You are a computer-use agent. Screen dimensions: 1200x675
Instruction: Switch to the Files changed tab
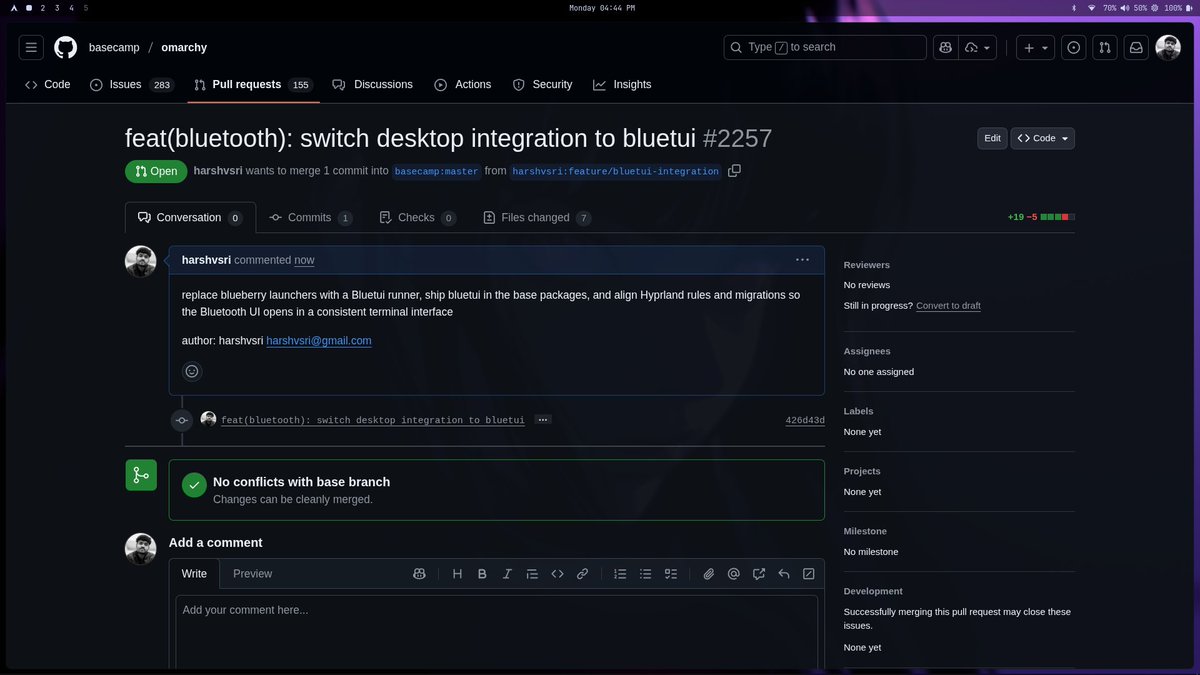(538, 218)
